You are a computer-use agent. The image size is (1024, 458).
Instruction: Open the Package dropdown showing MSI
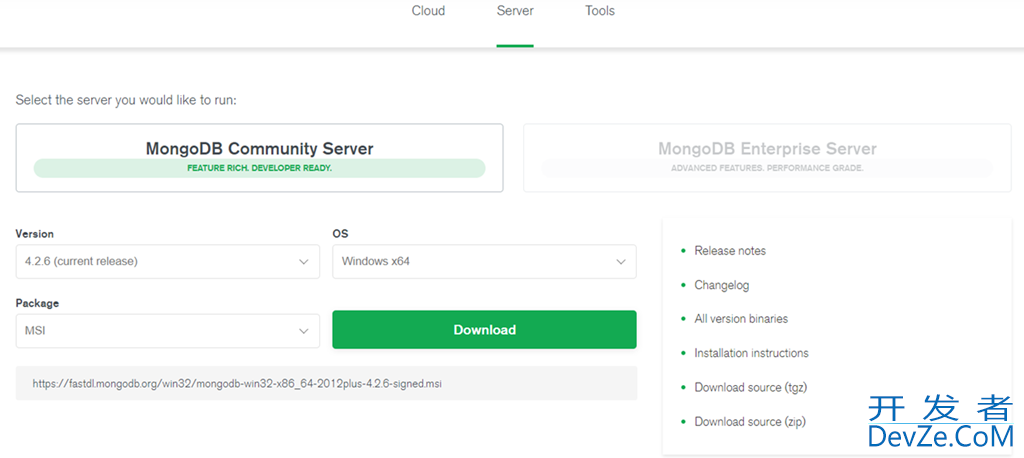[x=160, y=330]
